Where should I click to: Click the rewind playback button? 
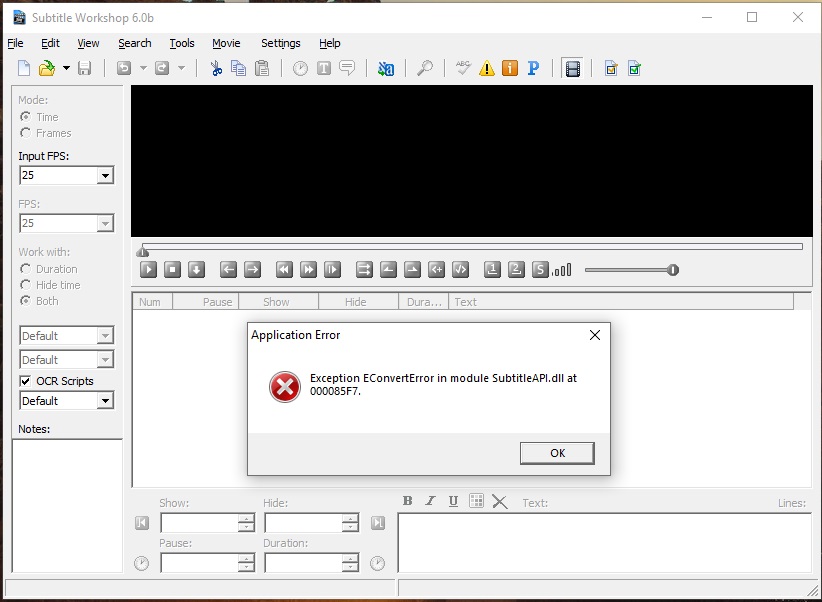[x=284, y=270]
